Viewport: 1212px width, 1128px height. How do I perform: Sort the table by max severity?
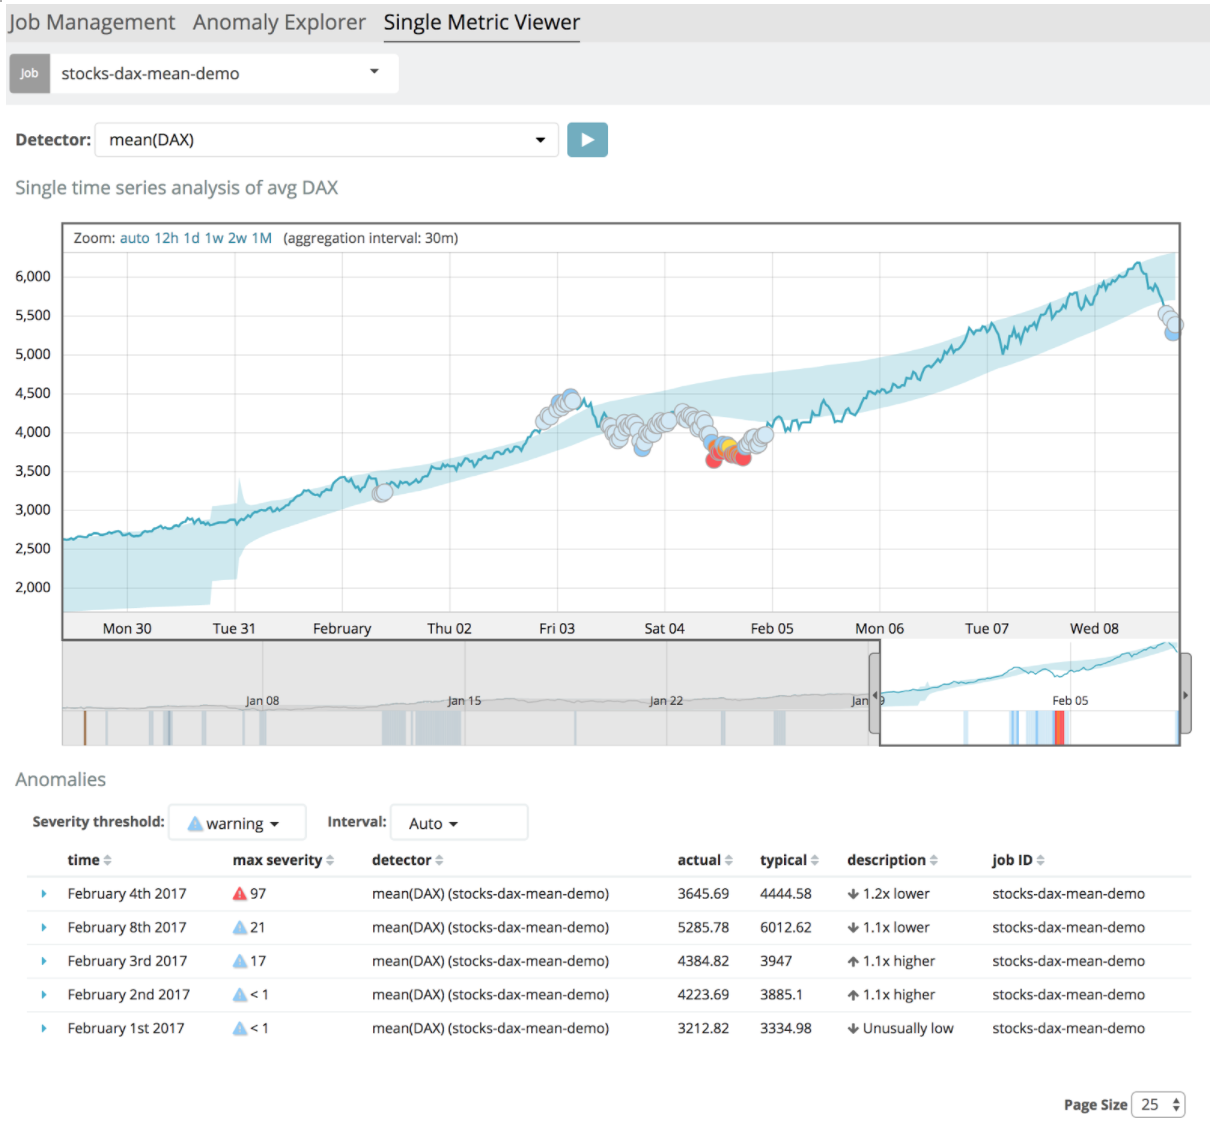283,860
